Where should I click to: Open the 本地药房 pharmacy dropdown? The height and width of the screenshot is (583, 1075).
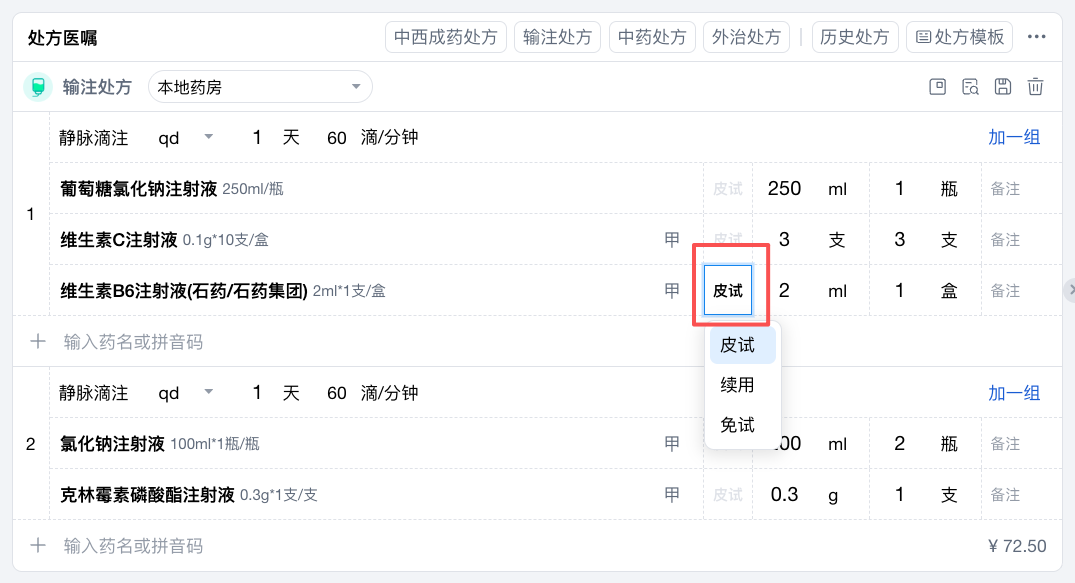[x=260, y=86]
